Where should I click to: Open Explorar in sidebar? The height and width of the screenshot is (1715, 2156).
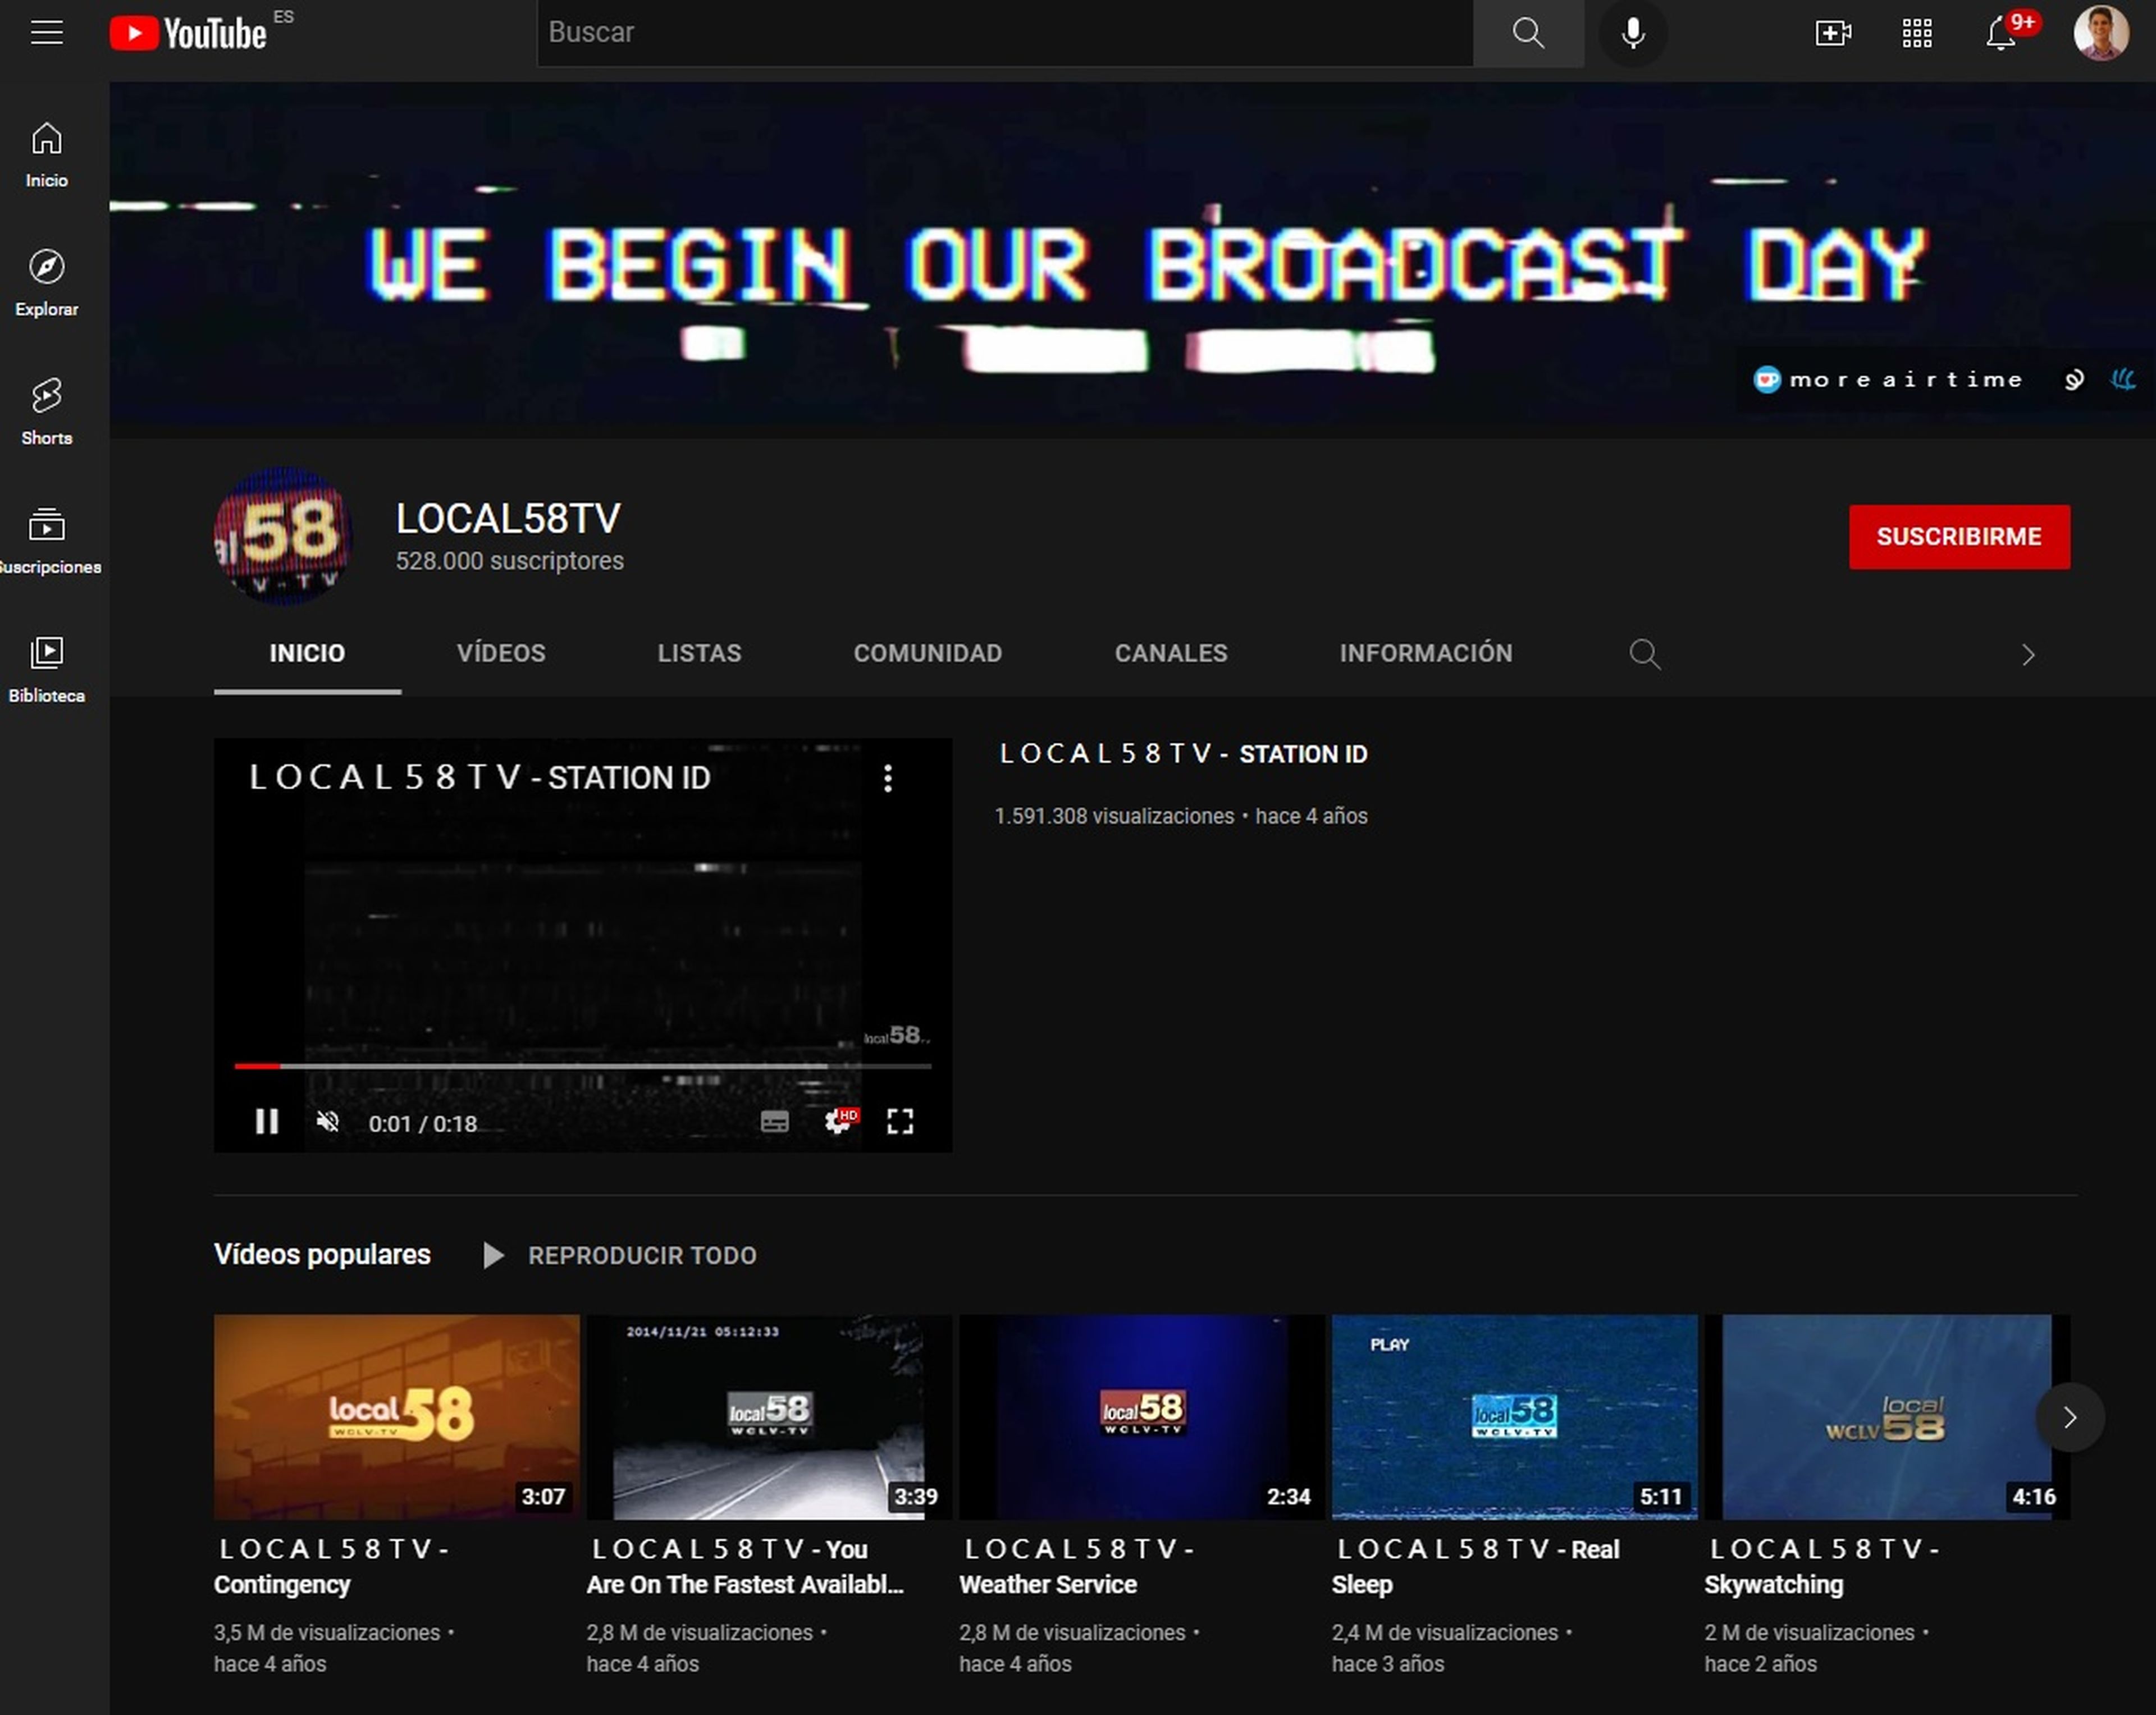click(x=46, y=283)
